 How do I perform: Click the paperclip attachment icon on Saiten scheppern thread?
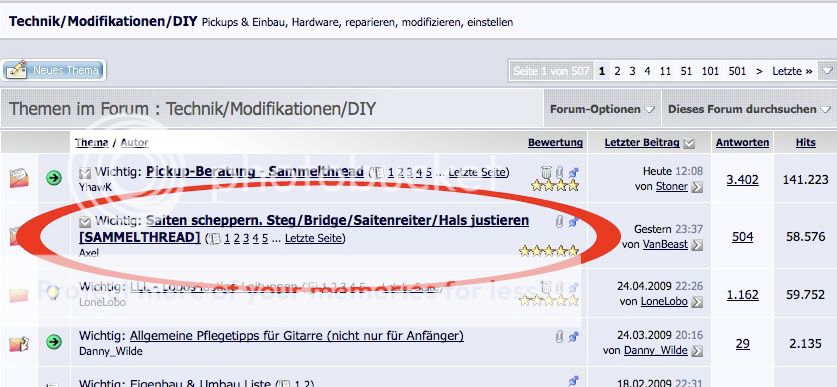pyautogui.click(x=559, y=222)
